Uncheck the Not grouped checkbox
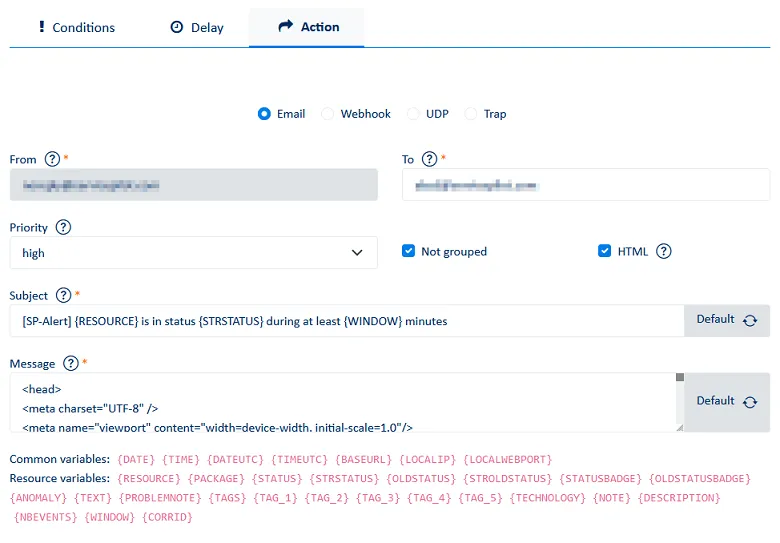 coord(408,251)
